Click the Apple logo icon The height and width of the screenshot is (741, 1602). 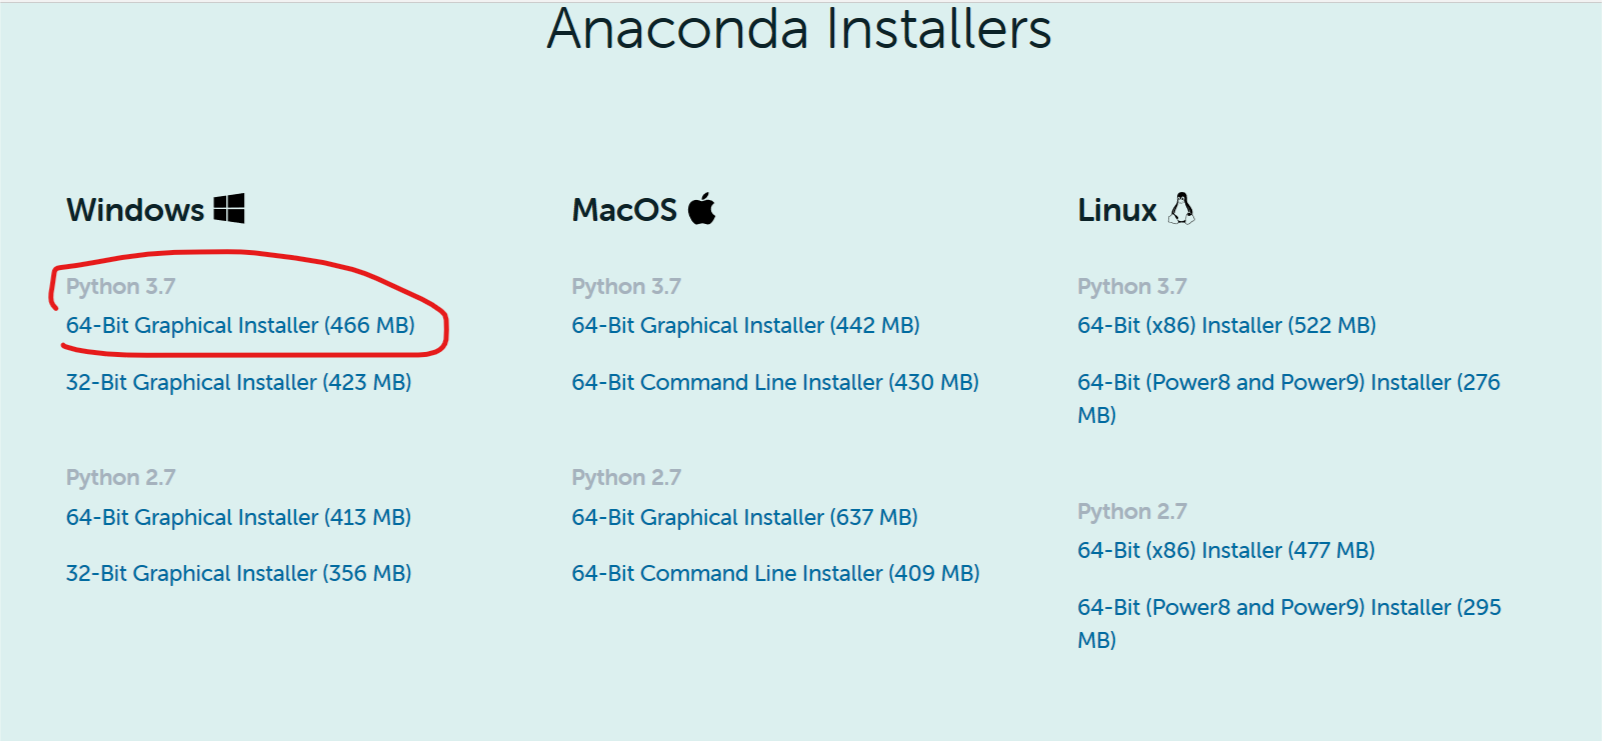702,209
